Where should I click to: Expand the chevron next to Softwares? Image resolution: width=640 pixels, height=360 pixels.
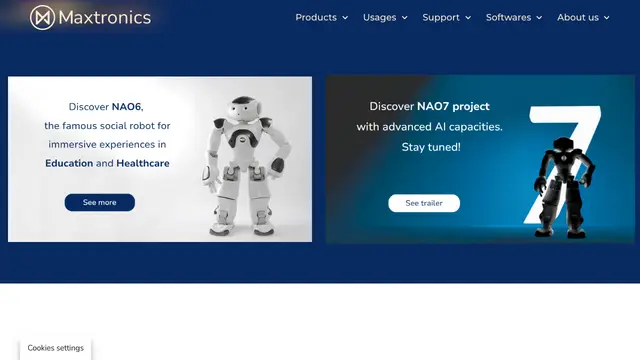(539, 18)
